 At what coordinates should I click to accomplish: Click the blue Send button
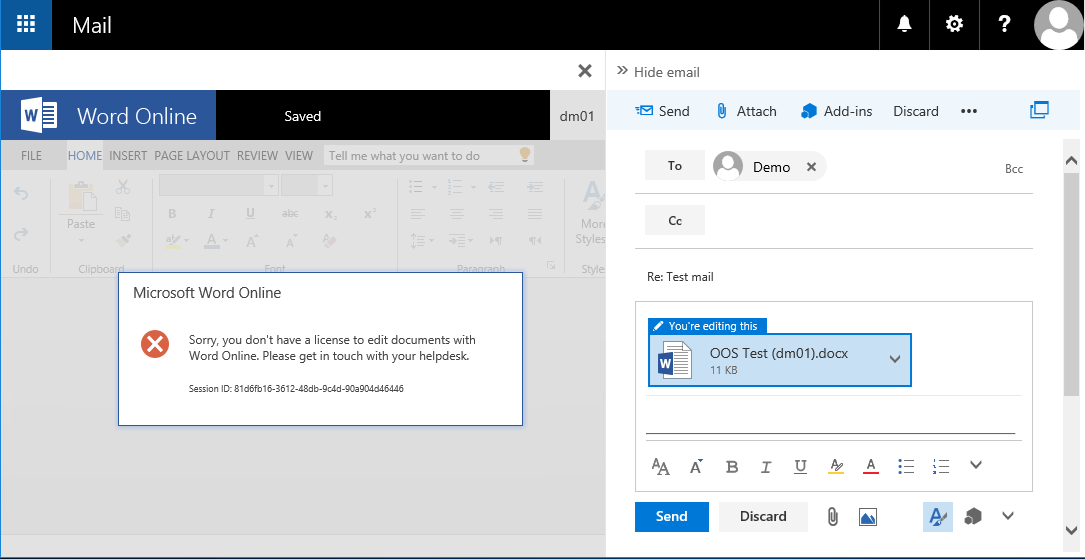(672, 517)
